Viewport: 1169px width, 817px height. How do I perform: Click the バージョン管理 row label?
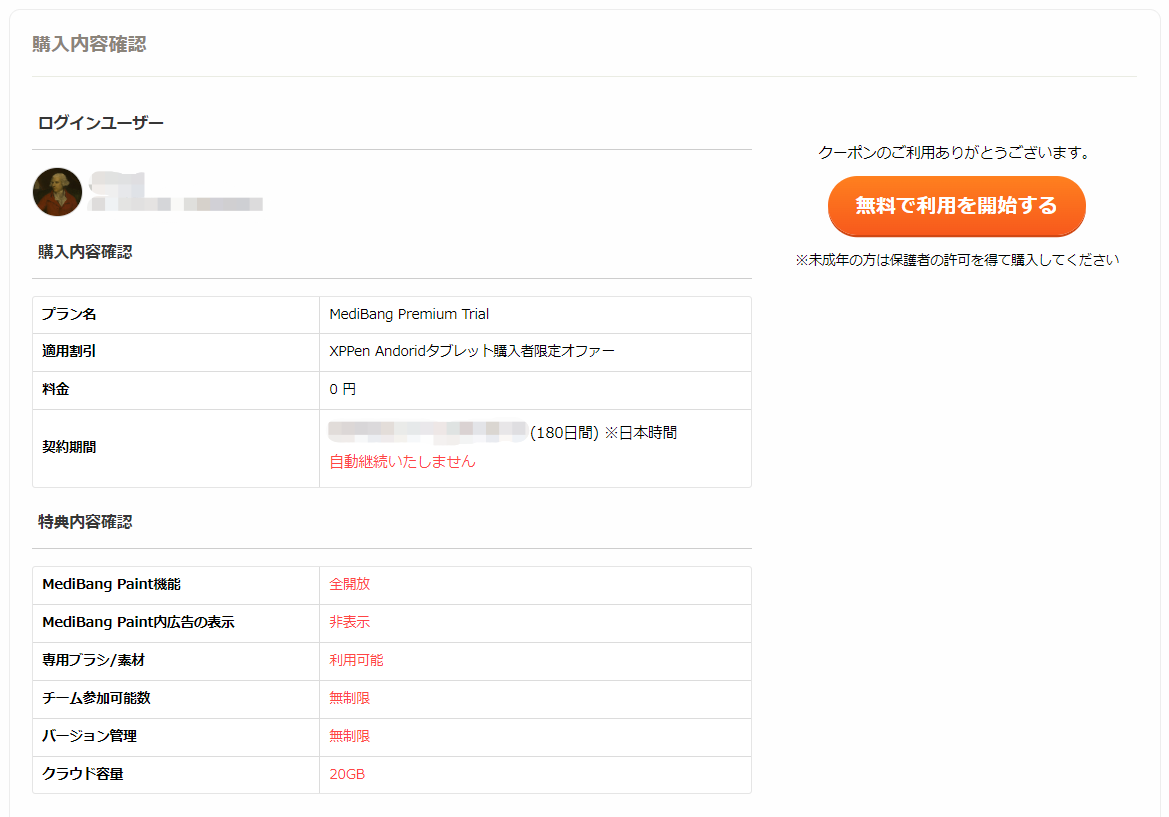[89, 736]
